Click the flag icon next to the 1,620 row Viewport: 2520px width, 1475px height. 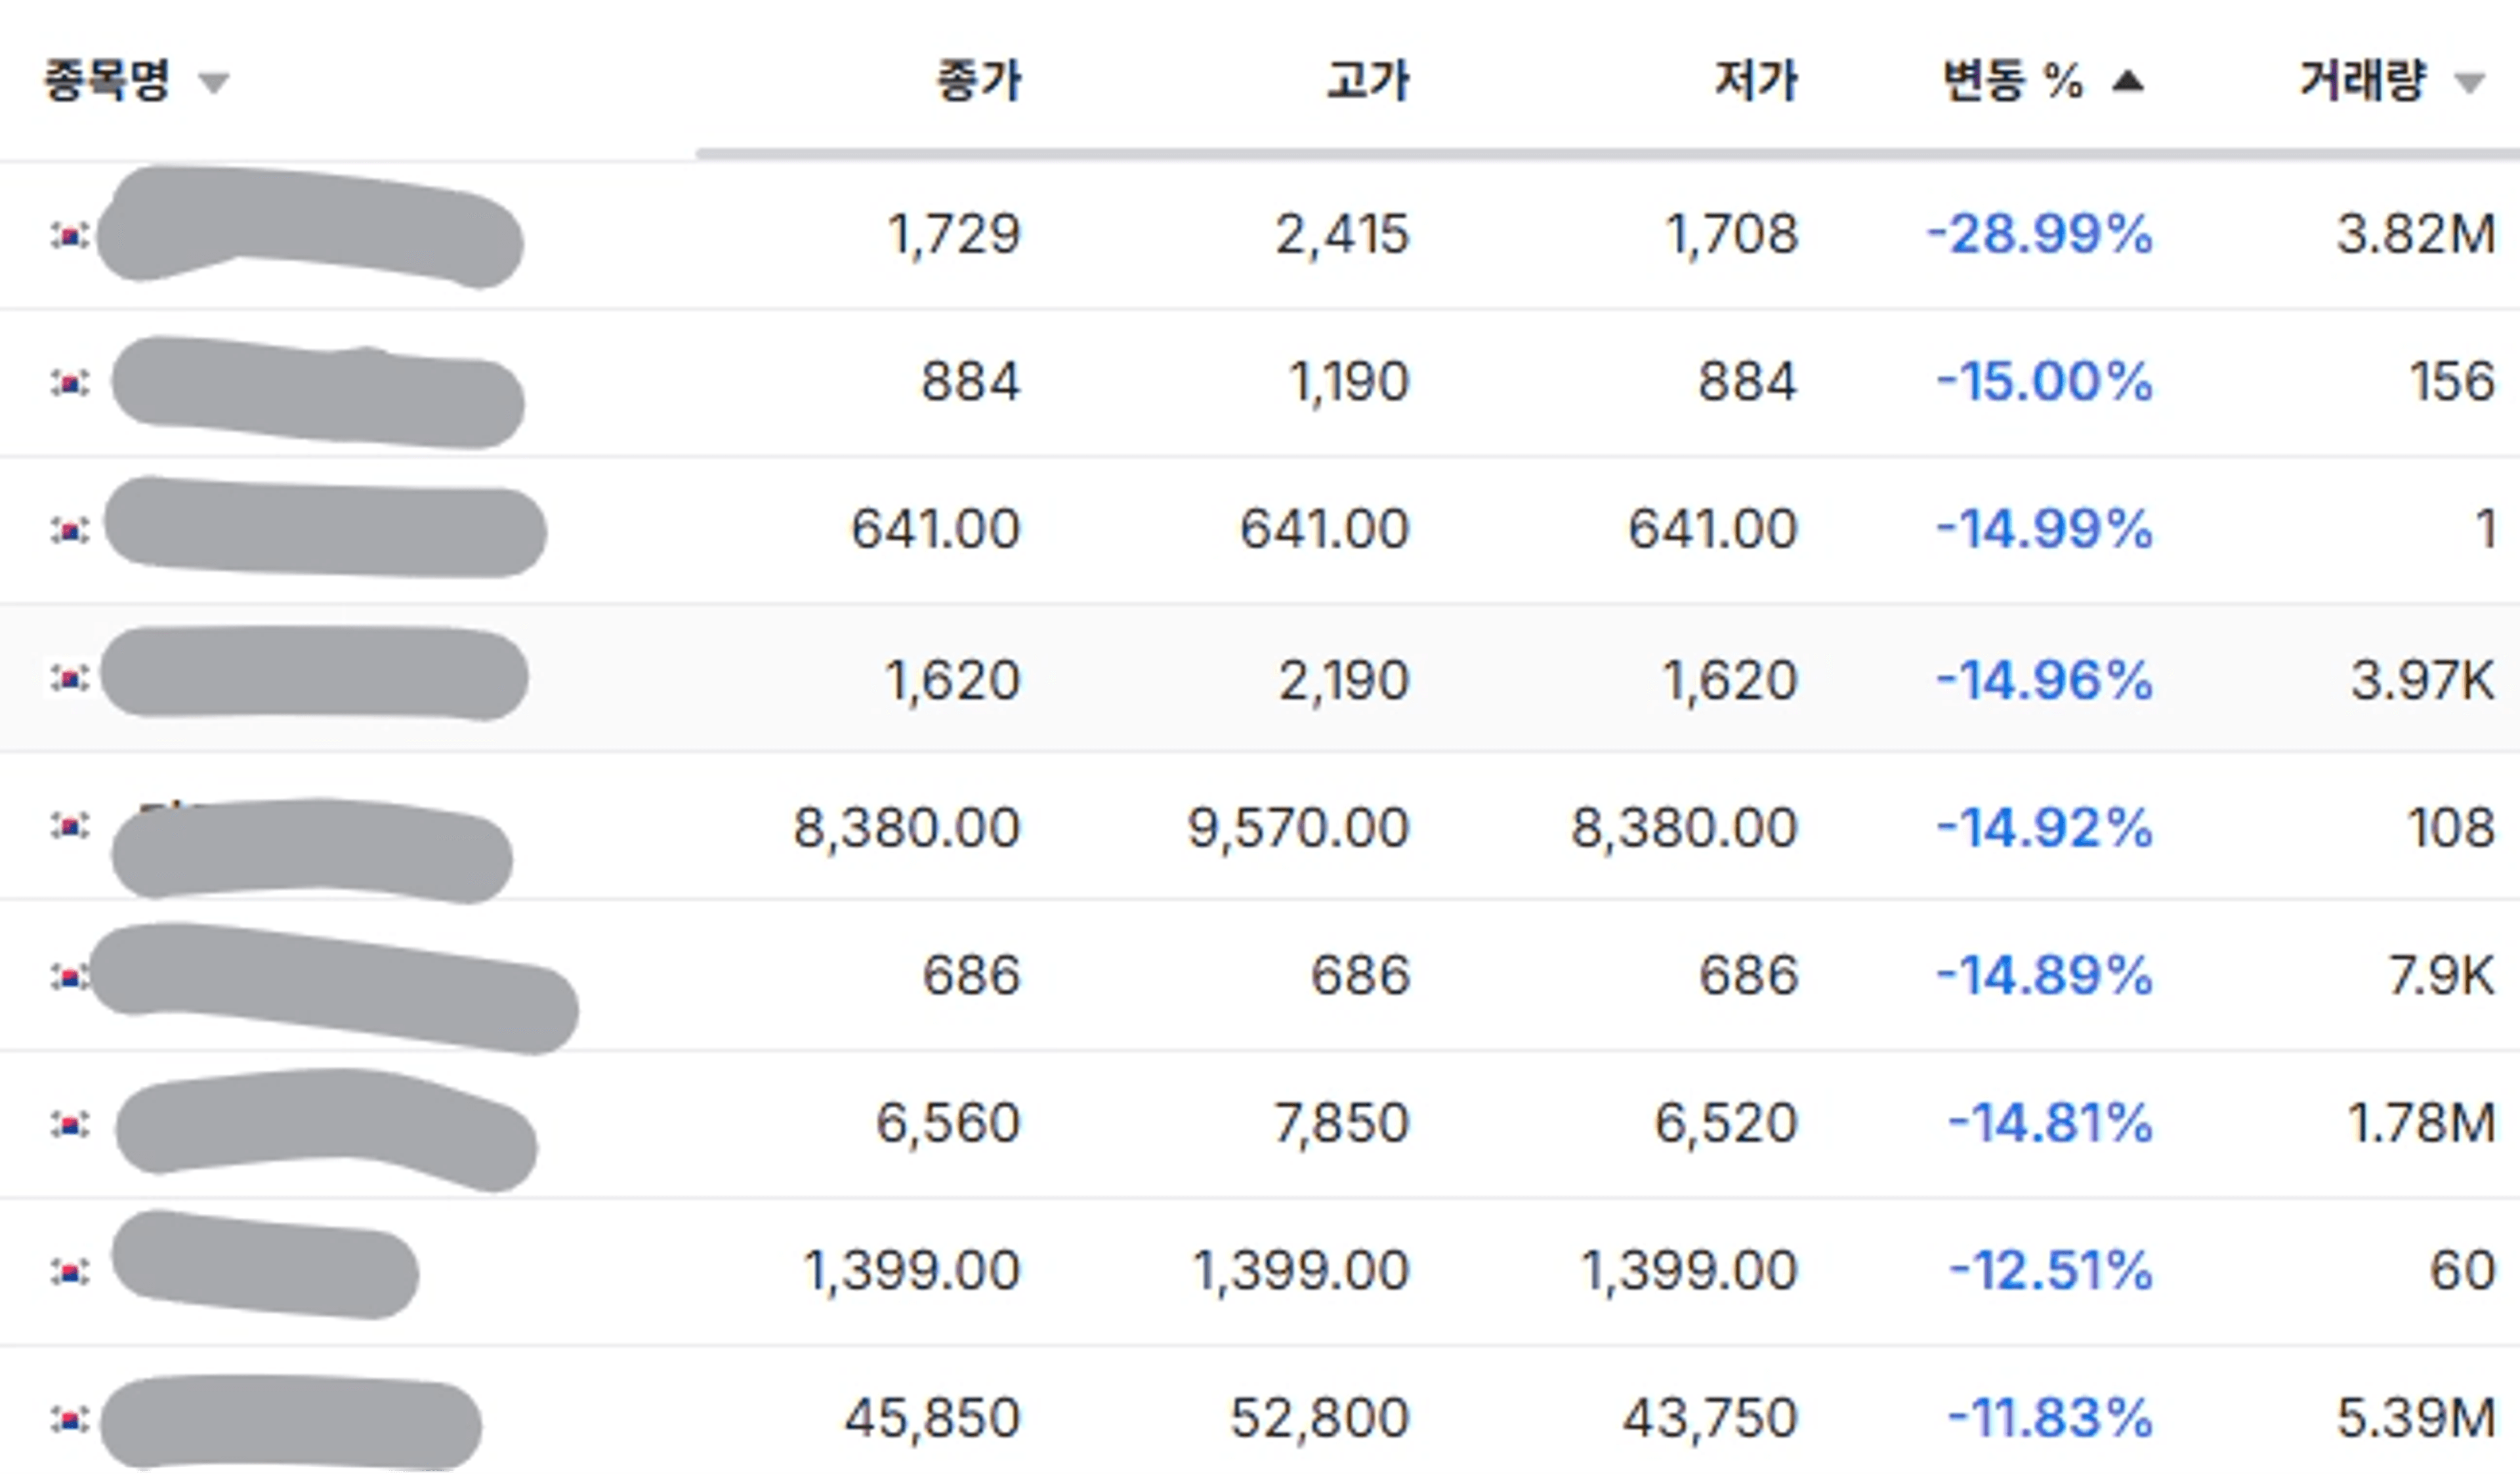tap(70, 678)
